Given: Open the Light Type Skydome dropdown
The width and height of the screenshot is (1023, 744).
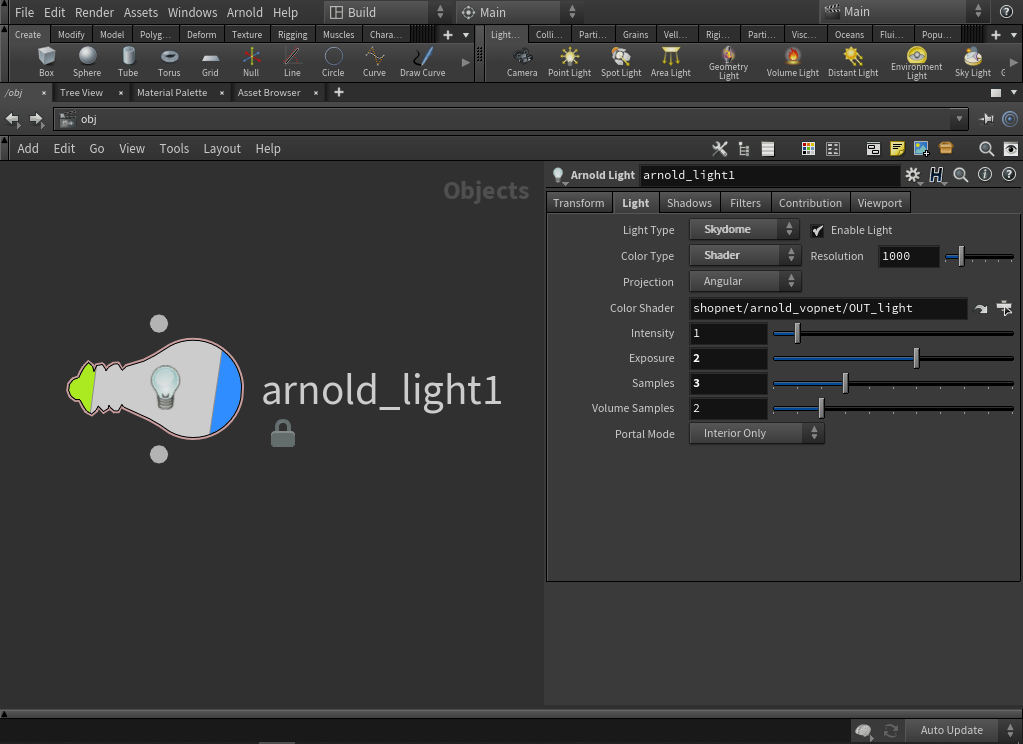Looking at the screenshot, I should coord(744,229).
